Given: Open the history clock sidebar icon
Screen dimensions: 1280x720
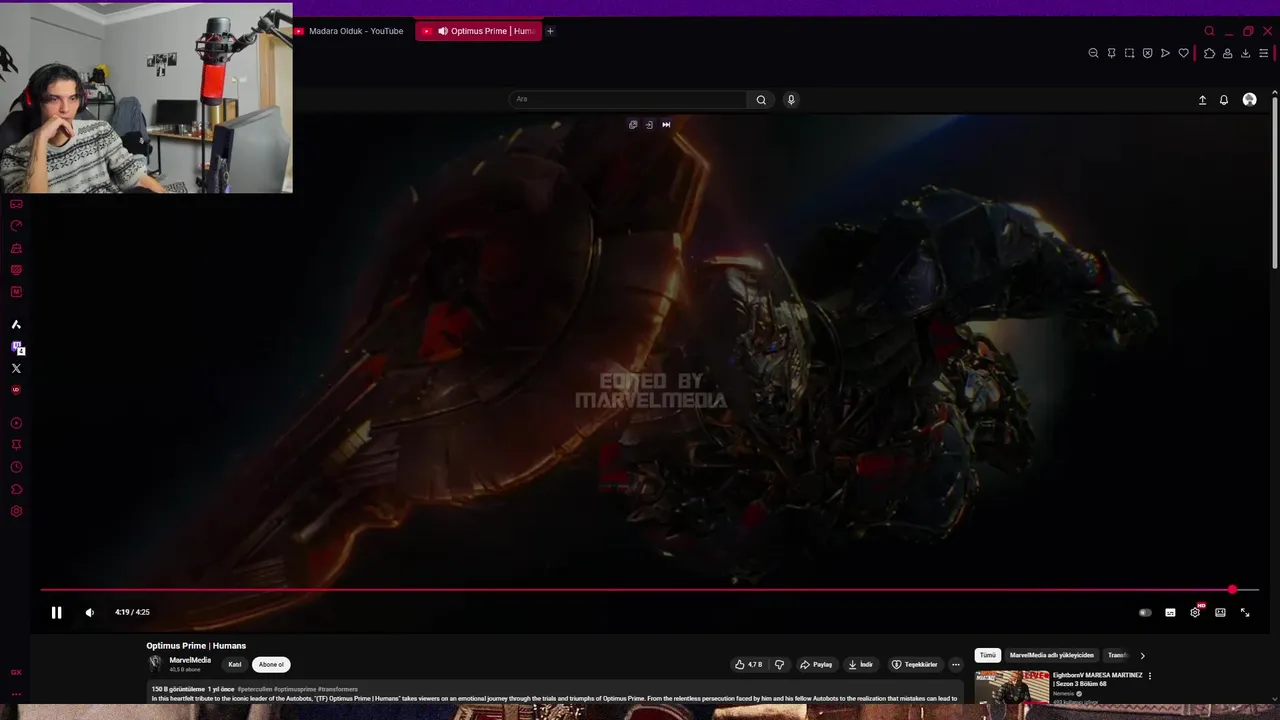Looking at the screenshot, I should 16,467.
